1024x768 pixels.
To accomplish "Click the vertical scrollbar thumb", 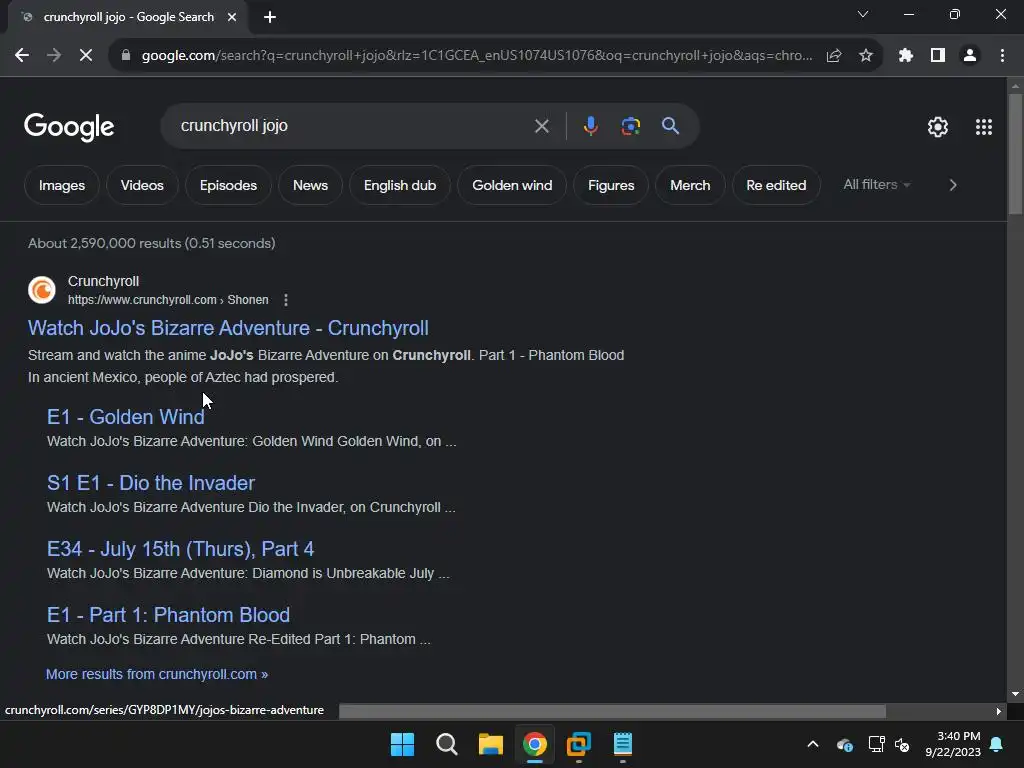I will [x=1015, y=154].
